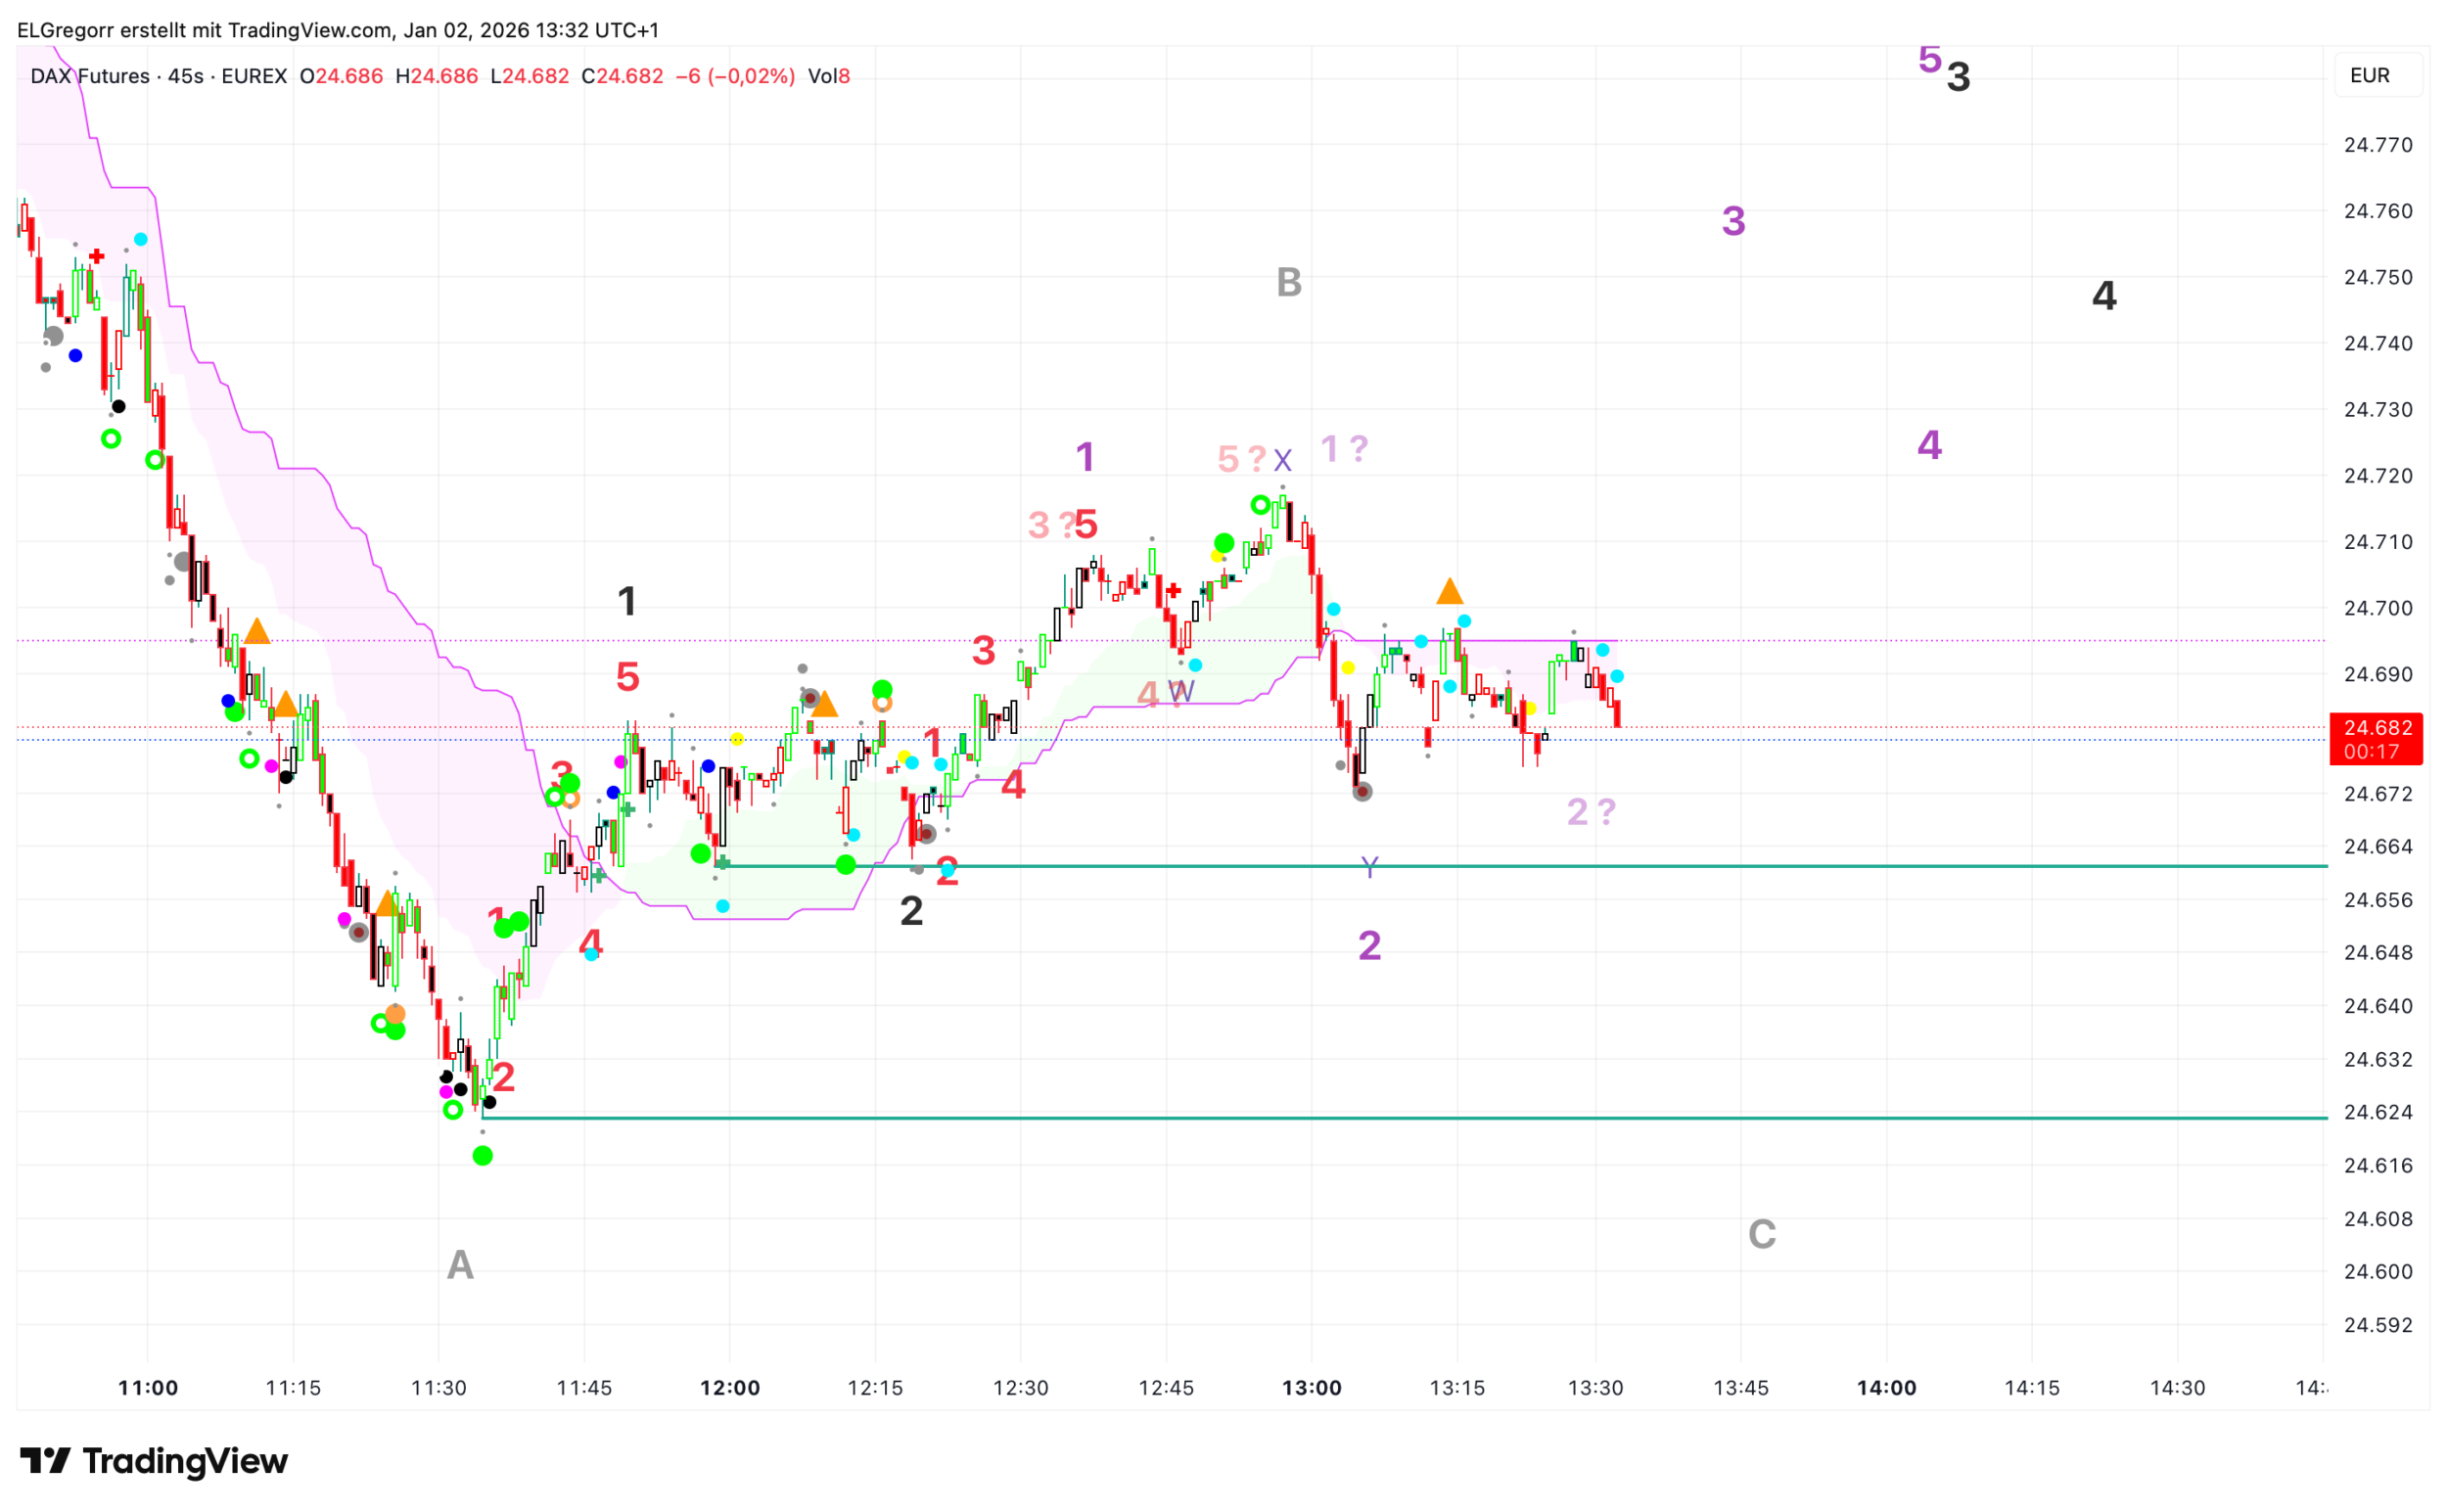This screenshot has width=2447, height=1512.
Task: Select the gray wave label C
Action: (1761, 1235)
